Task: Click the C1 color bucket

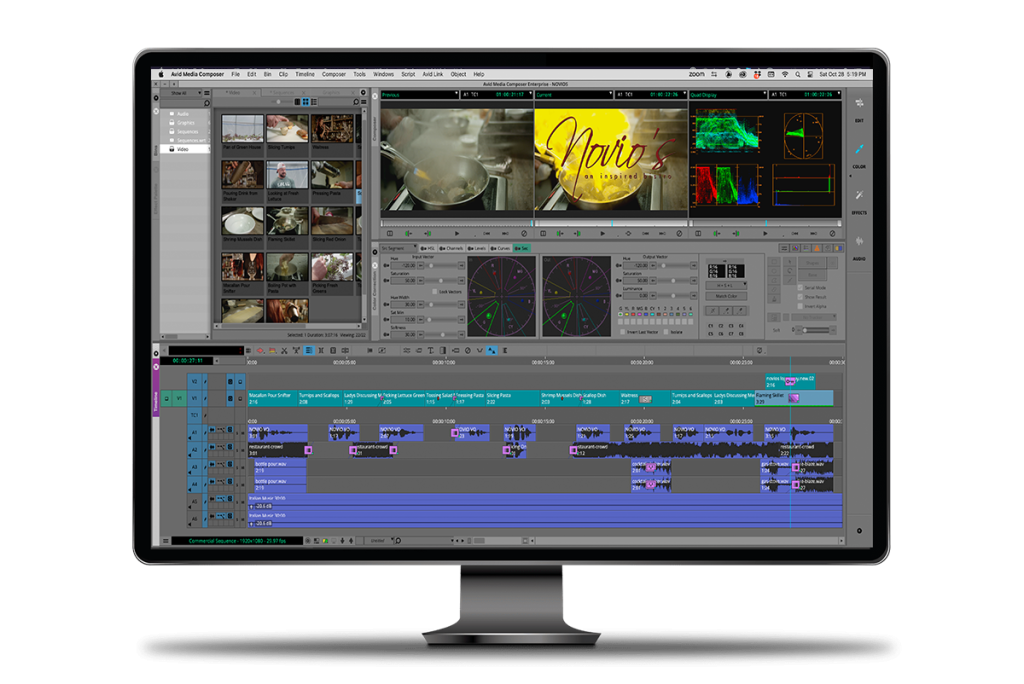Action: (x=711, y=325)
